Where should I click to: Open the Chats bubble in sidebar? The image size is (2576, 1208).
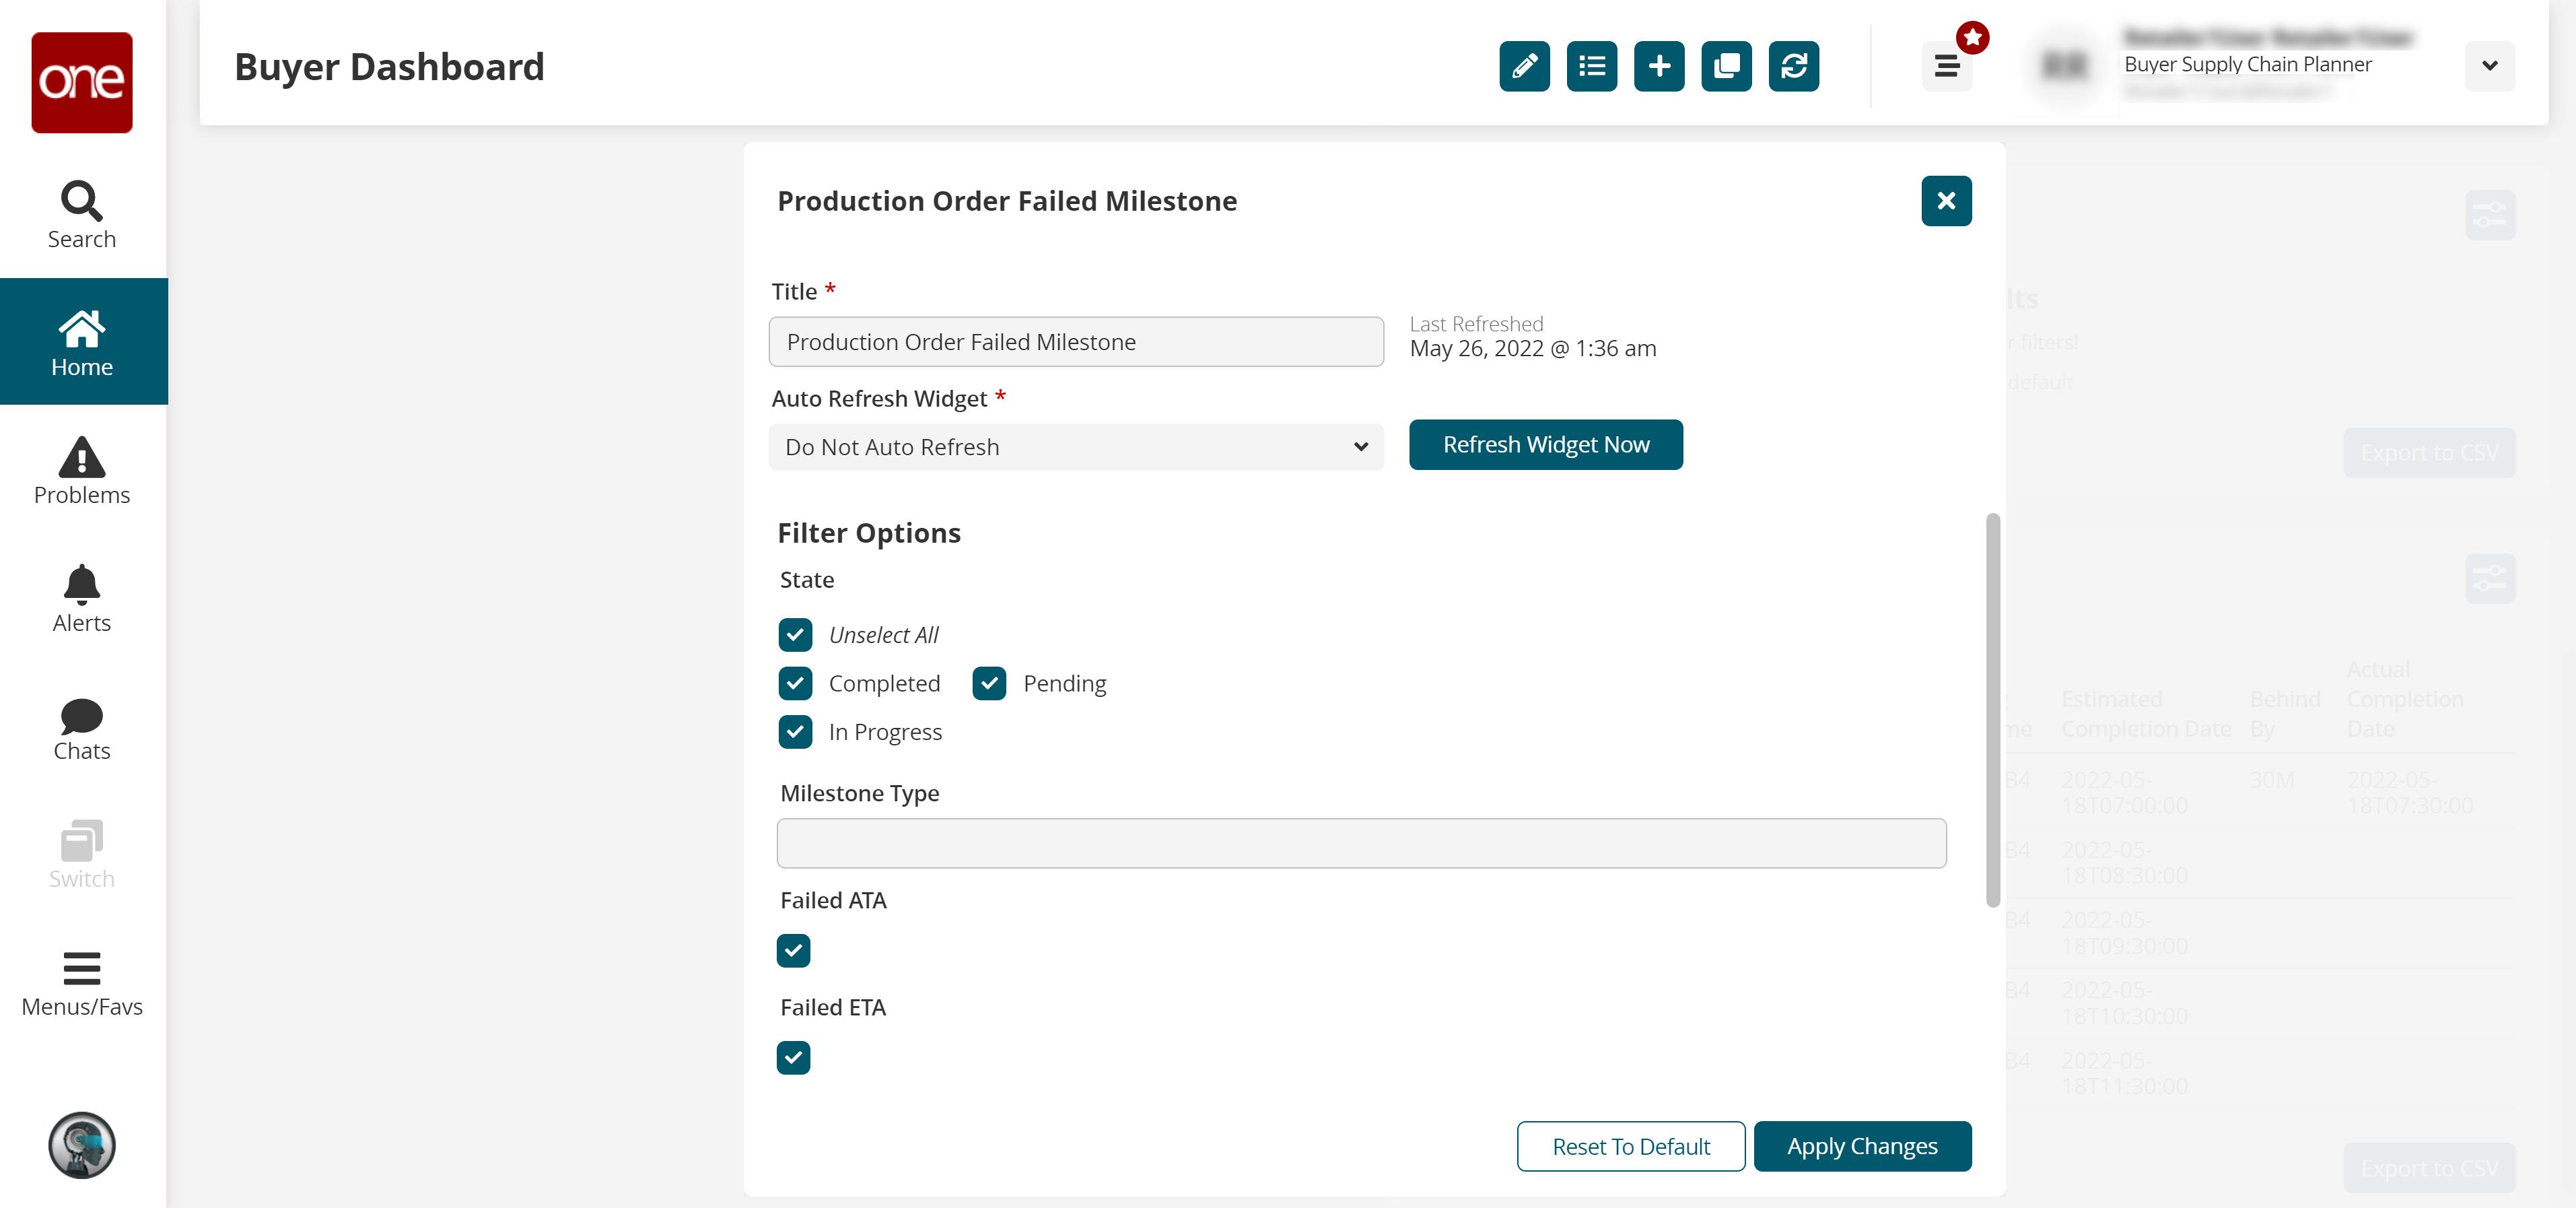82,728
